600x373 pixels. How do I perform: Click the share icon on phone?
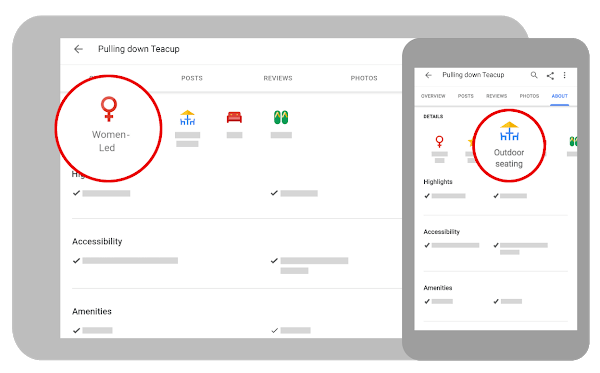coord(550,75)
